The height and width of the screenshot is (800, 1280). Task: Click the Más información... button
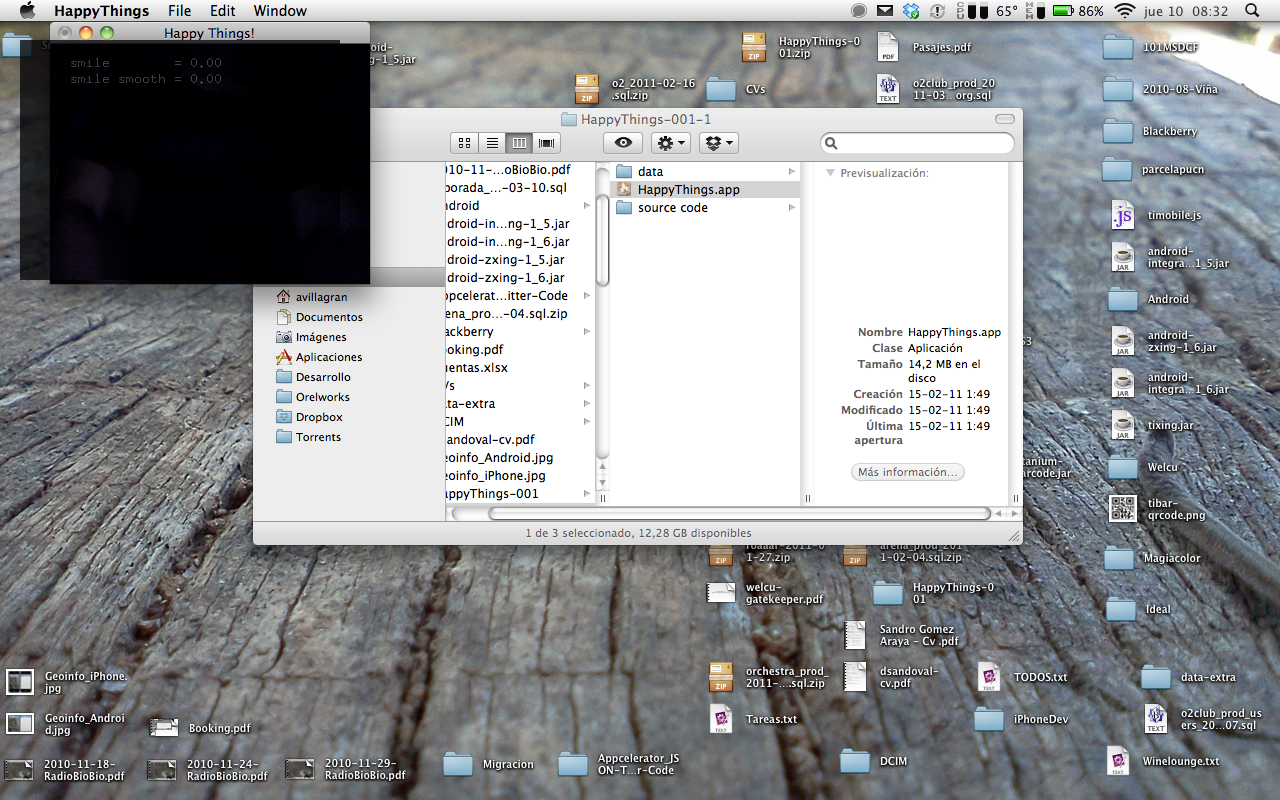[907, 472]
